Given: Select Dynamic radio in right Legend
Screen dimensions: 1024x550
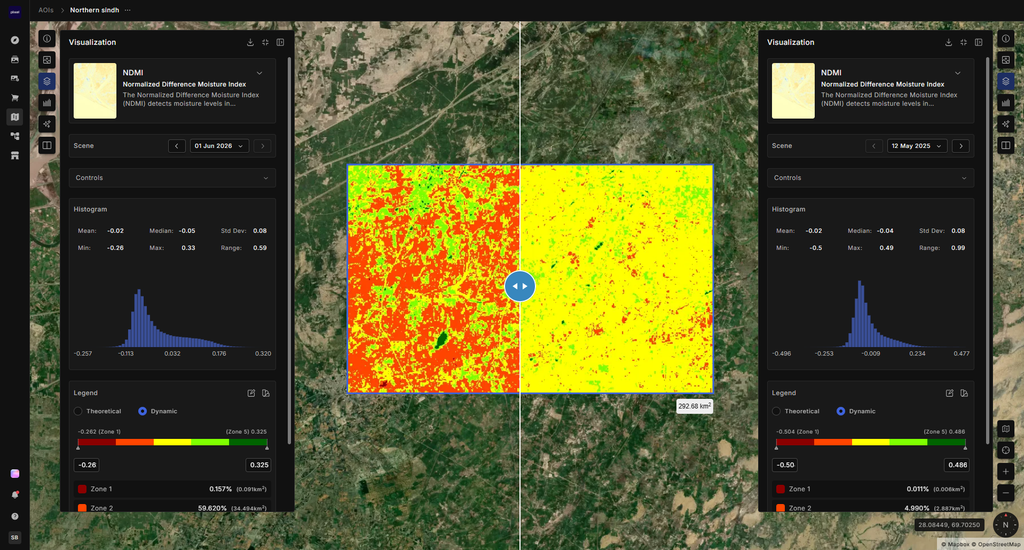Looking at the screenshot, I should 840,412.
